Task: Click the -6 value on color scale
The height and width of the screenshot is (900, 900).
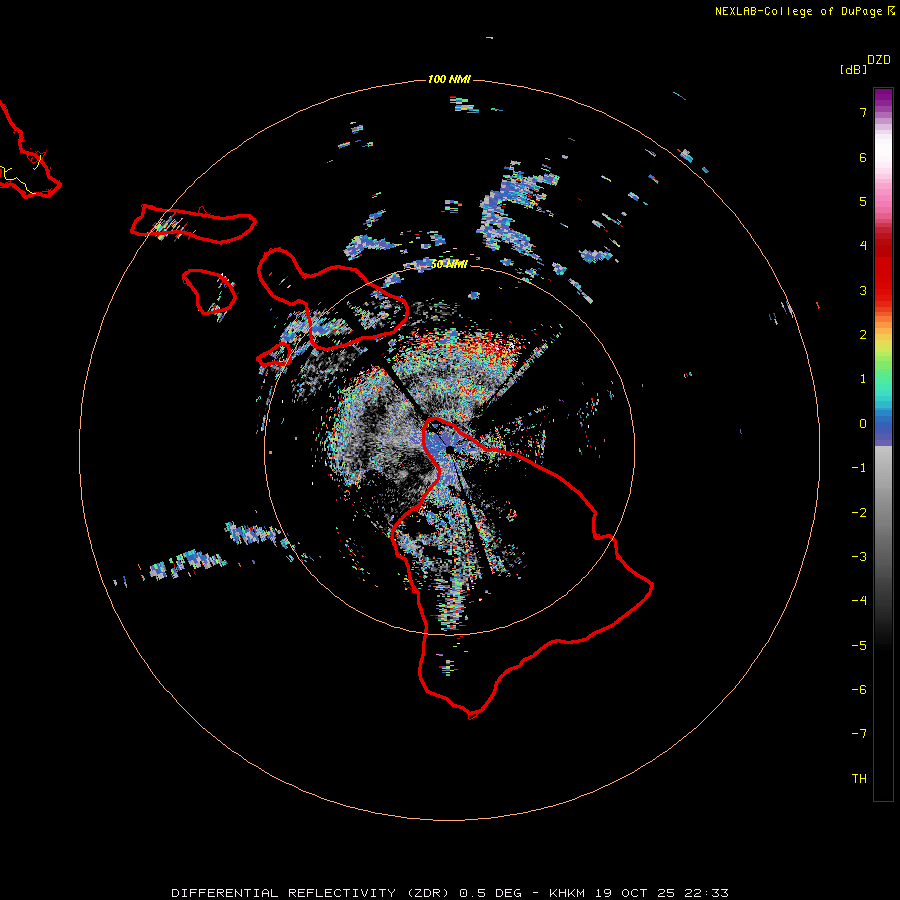Action: [x=859, y=690]
